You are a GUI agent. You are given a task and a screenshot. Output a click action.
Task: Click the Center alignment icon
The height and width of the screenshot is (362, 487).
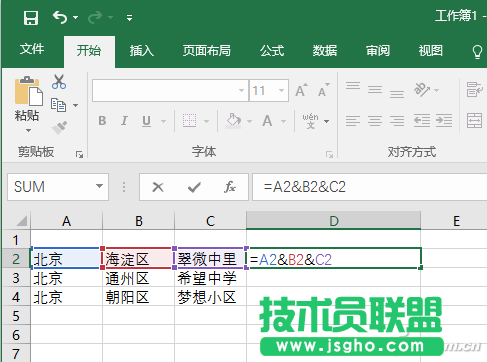point(375,121)
